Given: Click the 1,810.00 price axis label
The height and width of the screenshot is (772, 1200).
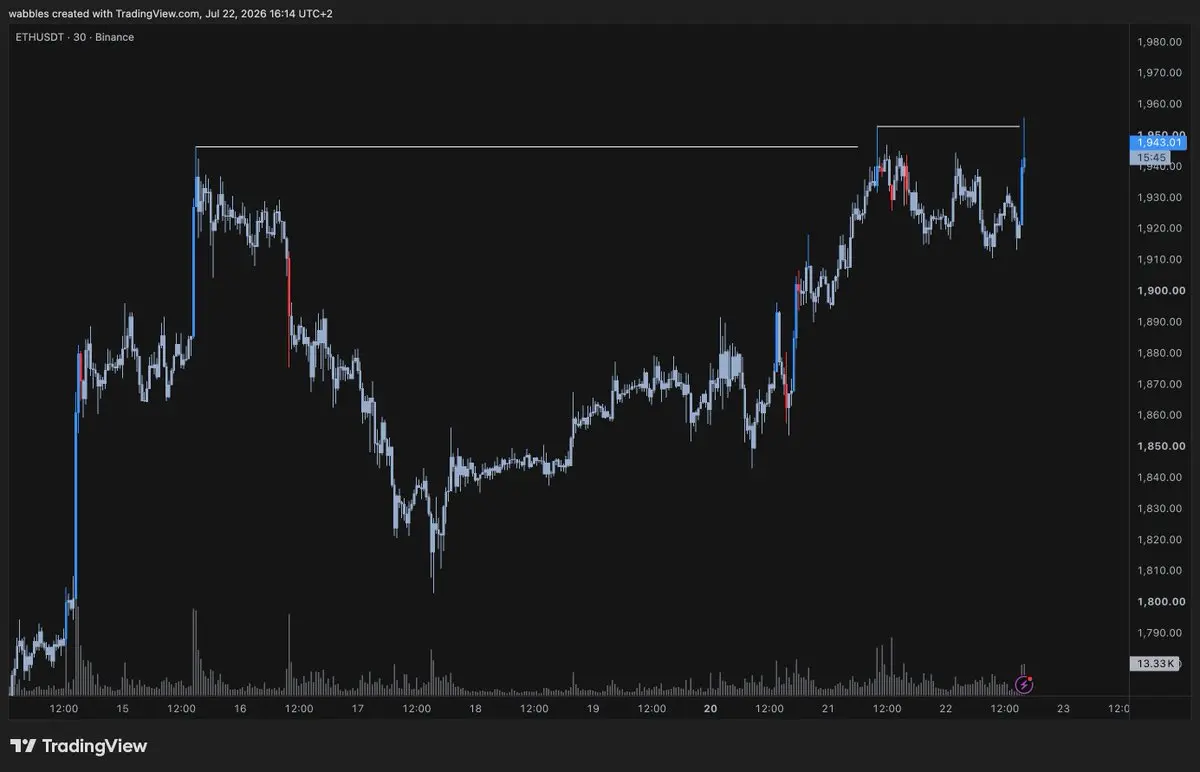Looking at the screenshot, I should coord(1160,570).
